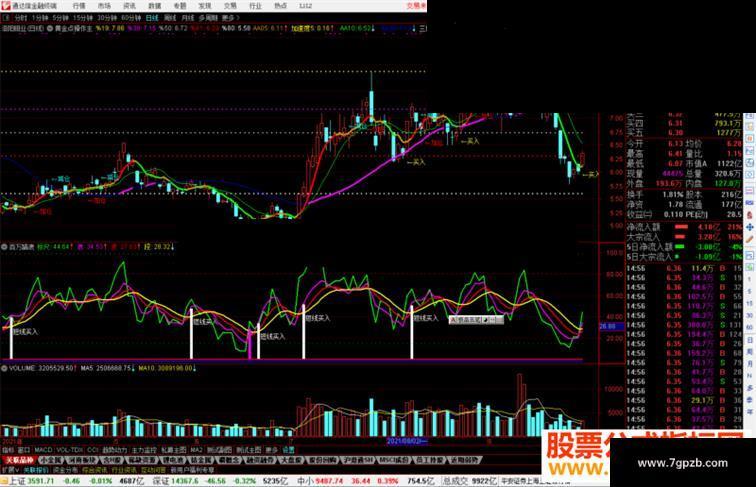The width and height of the screenshot is (756, 487).
Task: Select 融资融券 sector tag
Action: [x=260, y=460]
